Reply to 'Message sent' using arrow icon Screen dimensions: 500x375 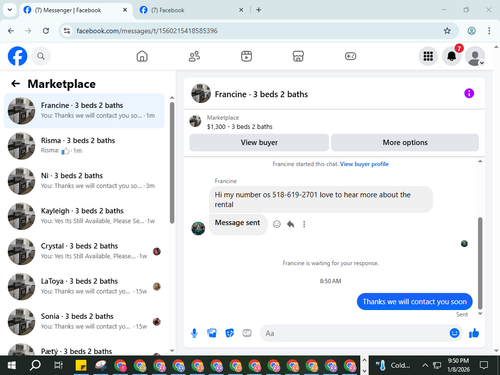coord(290,224)
